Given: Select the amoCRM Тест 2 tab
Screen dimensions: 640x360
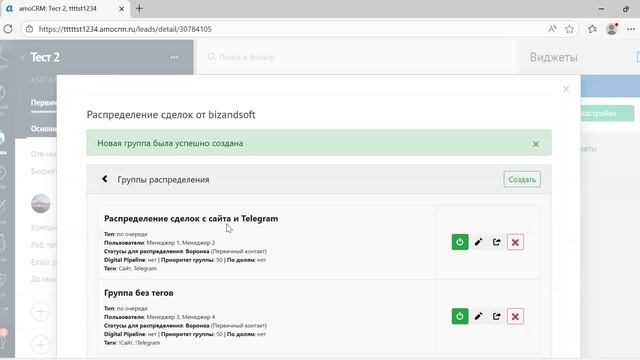Looking at the screenshot, I should pos(64,9).
